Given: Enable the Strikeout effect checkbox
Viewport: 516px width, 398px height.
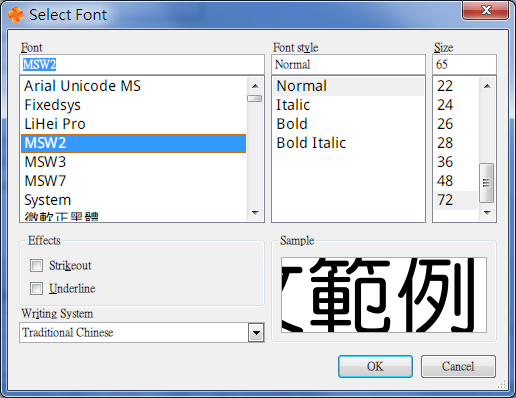Looking at the screenshot, I should click(x=36, y=266).
